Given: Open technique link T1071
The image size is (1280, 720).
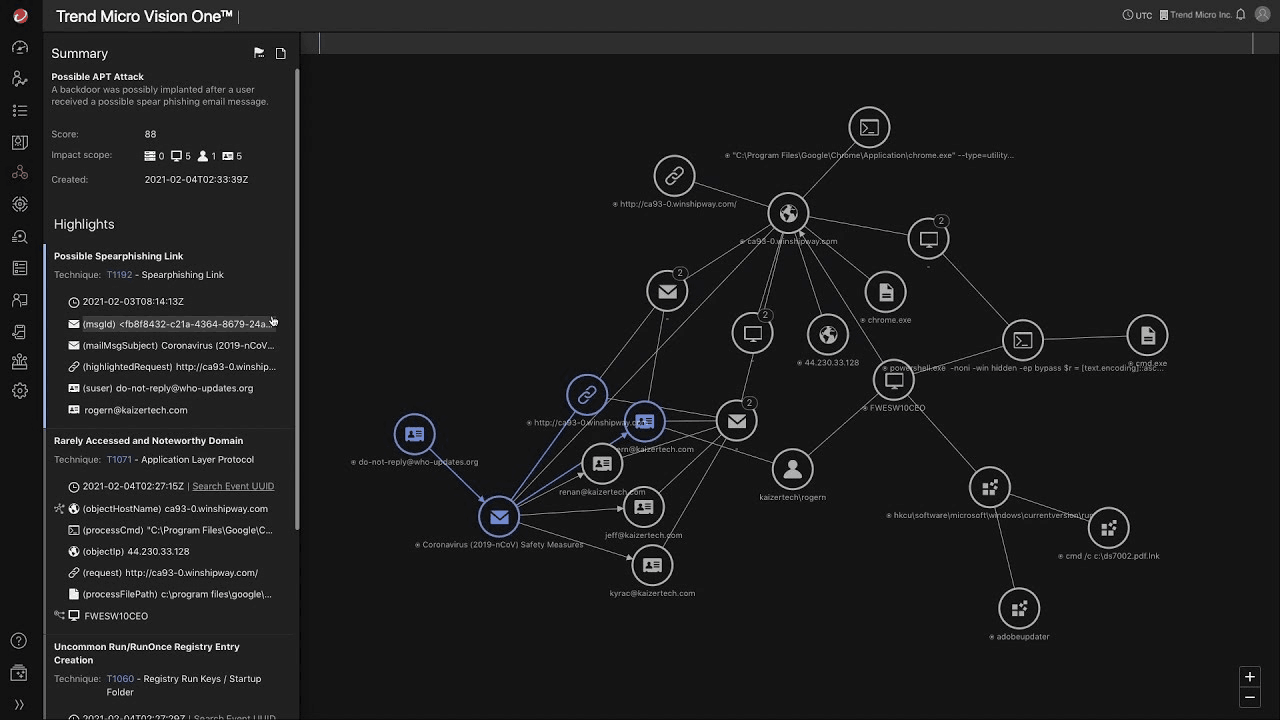Looking at the screenshot, I should [x=119, y=460].
